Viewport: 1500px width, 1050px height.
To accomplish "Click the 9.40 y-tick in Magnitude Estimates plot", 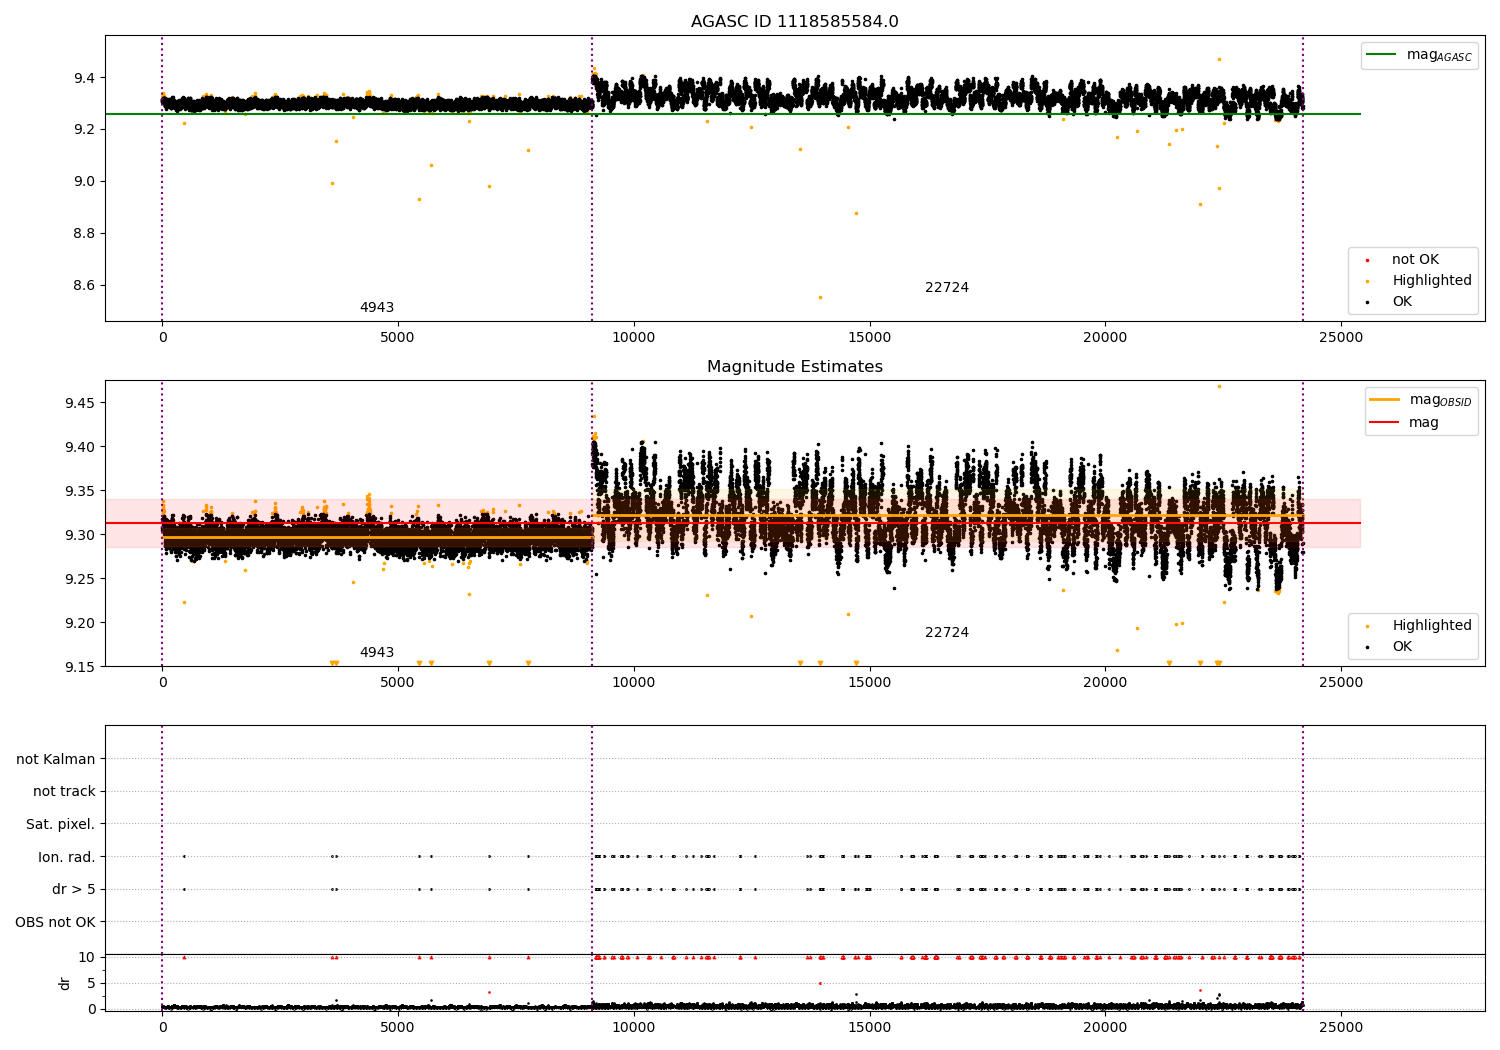I will click(80, 447).
